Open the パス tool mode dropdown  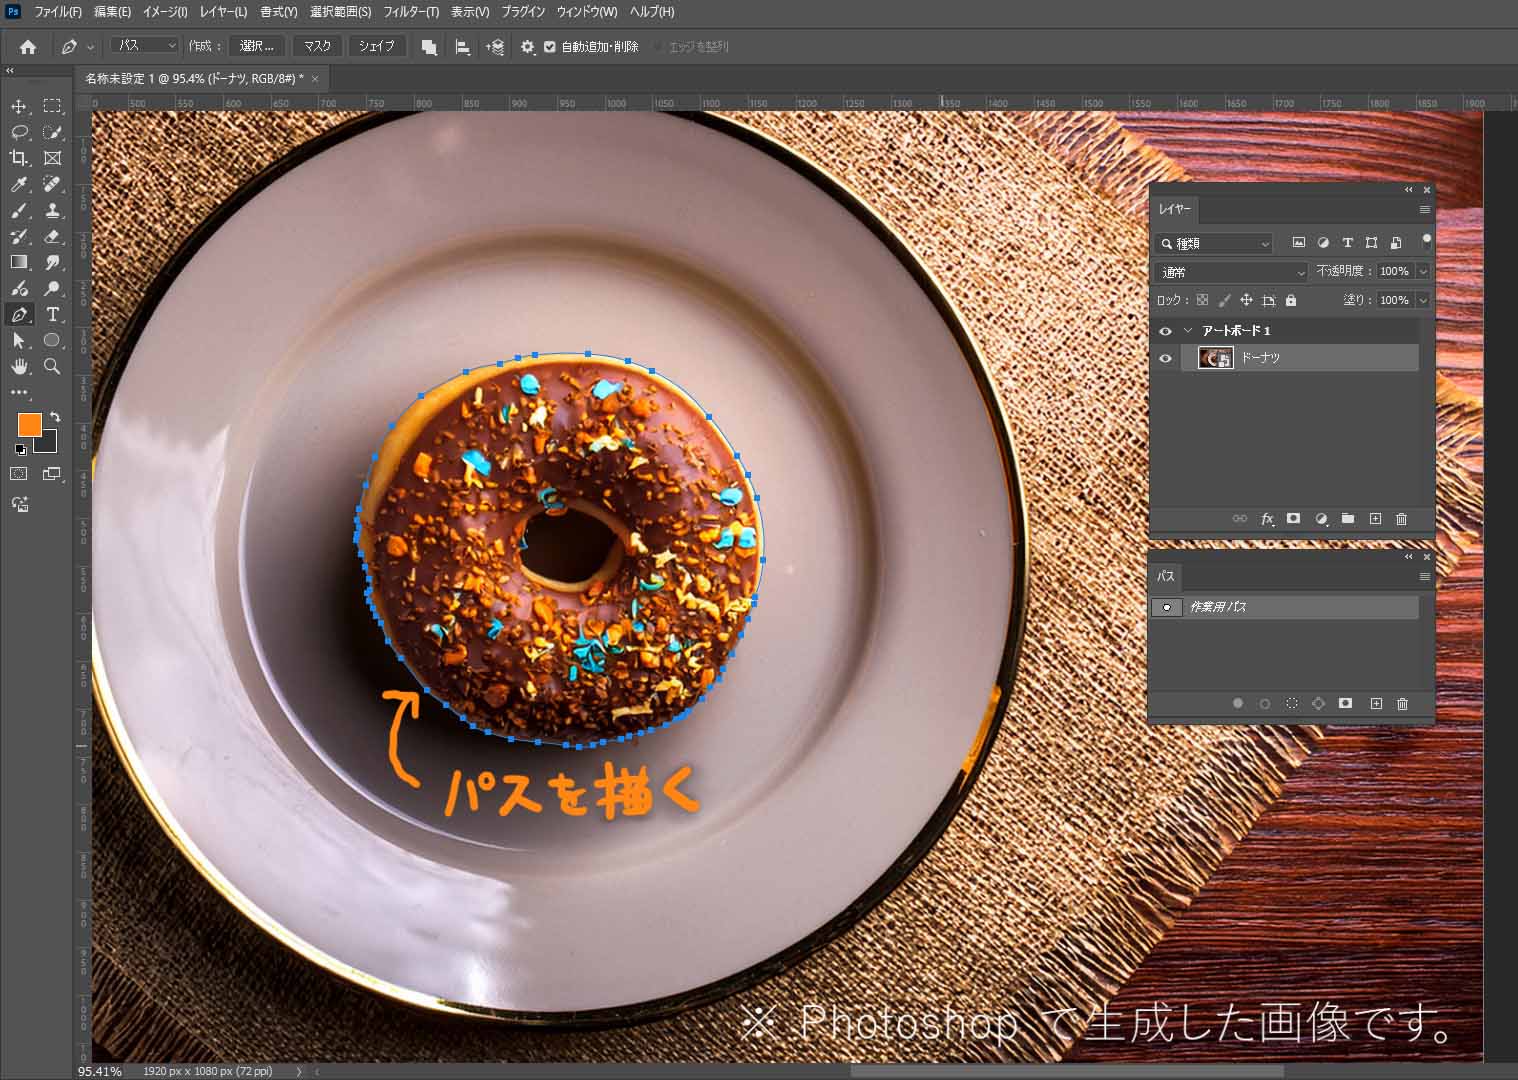point(145,46)
